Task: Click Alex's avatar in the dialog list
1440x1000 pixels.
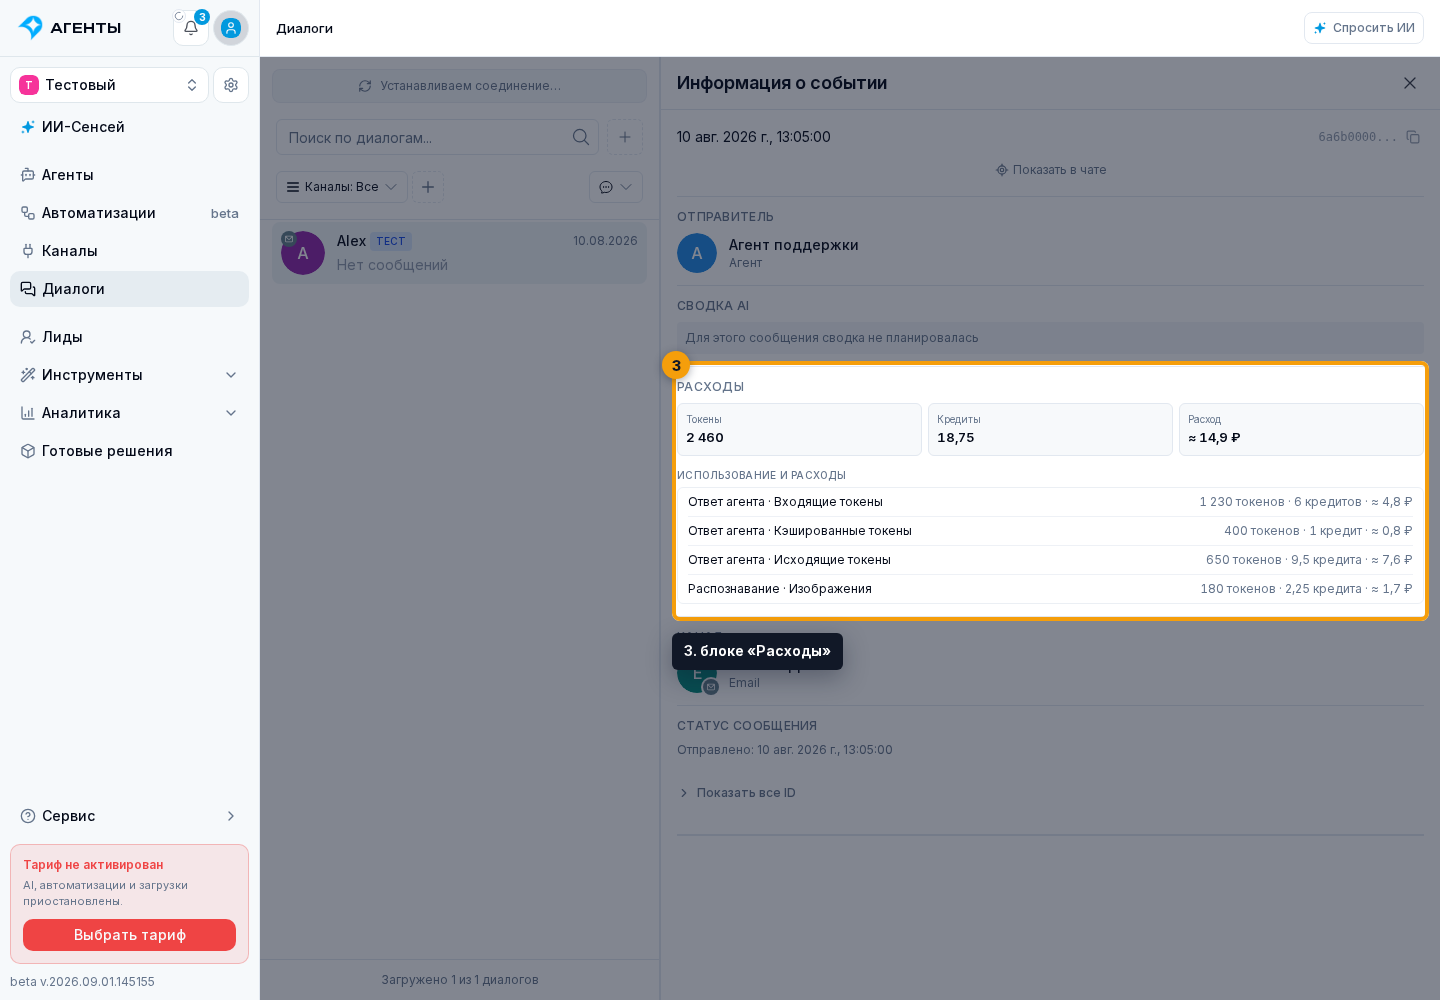Action: 303,253
